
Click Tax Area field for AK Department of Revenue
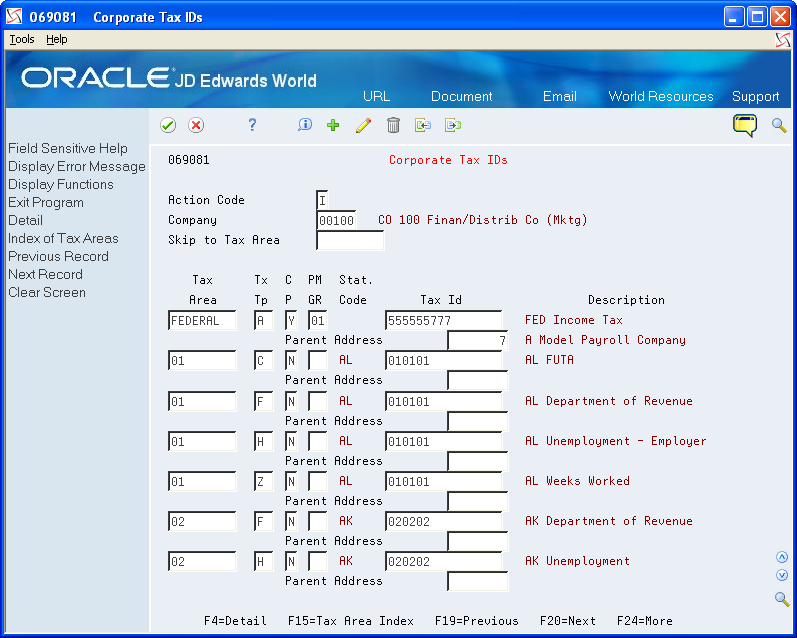click(x=202, y=521)
